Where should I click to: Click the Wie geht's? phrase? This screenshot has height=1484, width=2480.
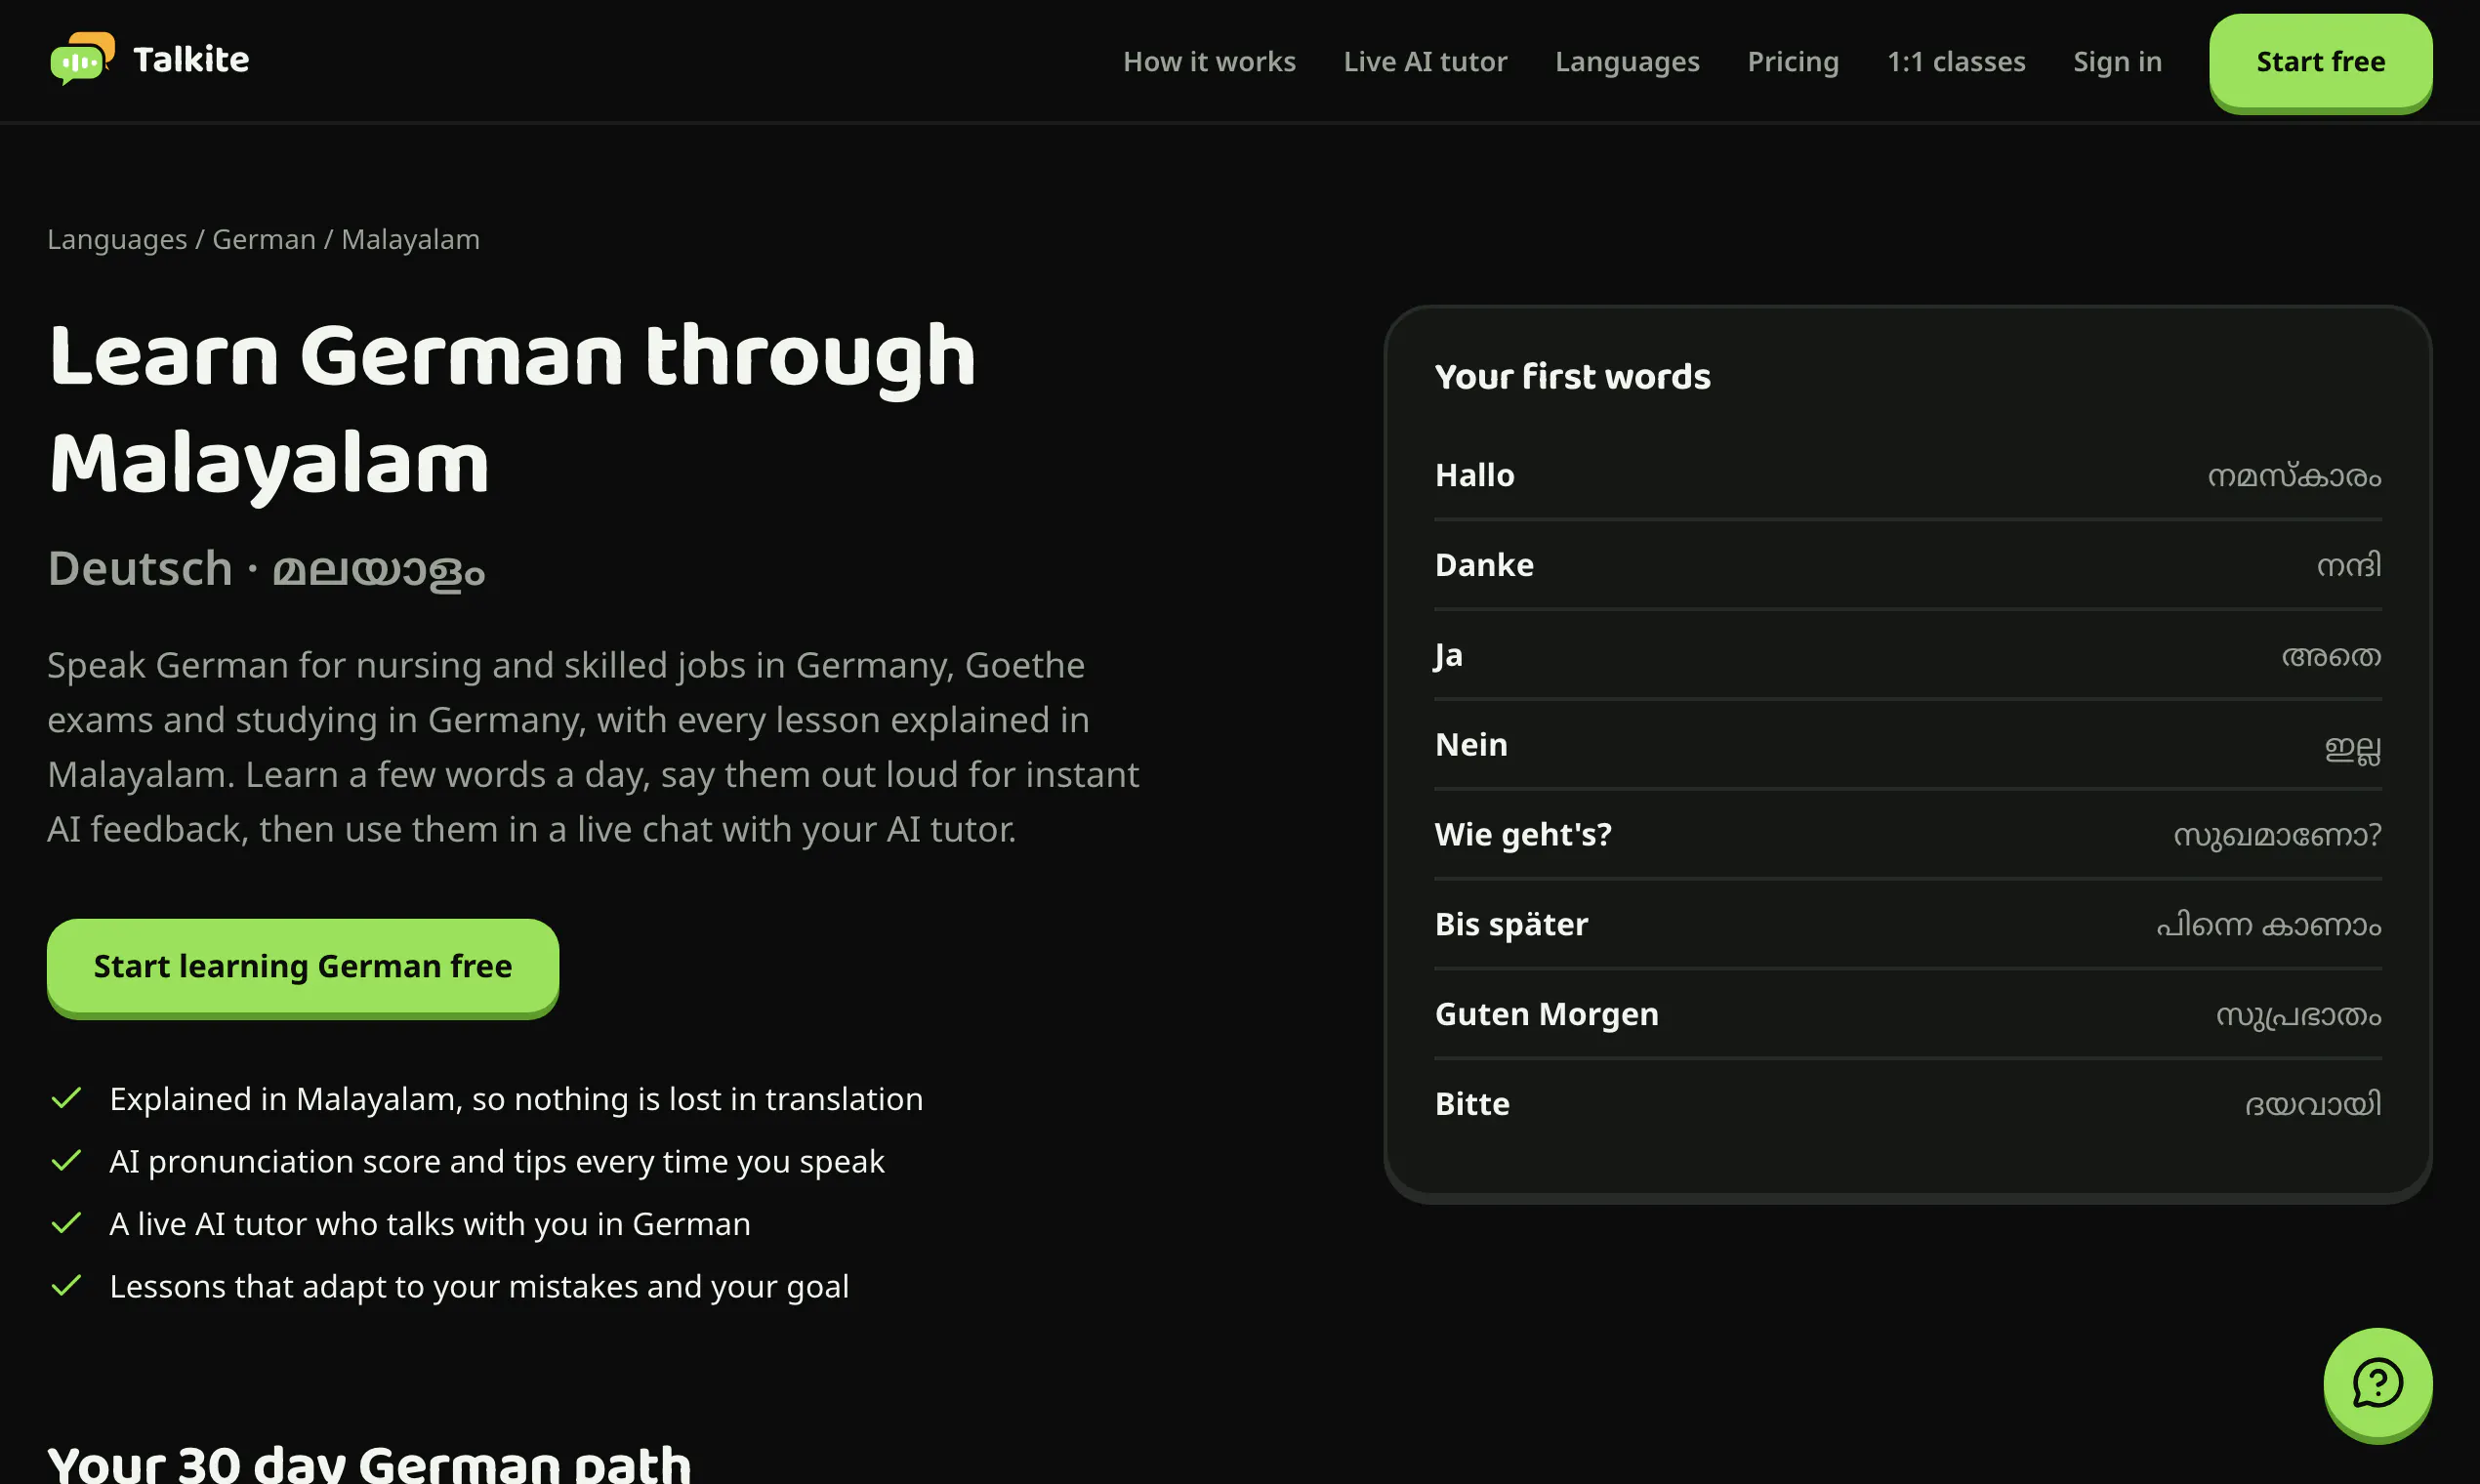[x=1522, y=835]
